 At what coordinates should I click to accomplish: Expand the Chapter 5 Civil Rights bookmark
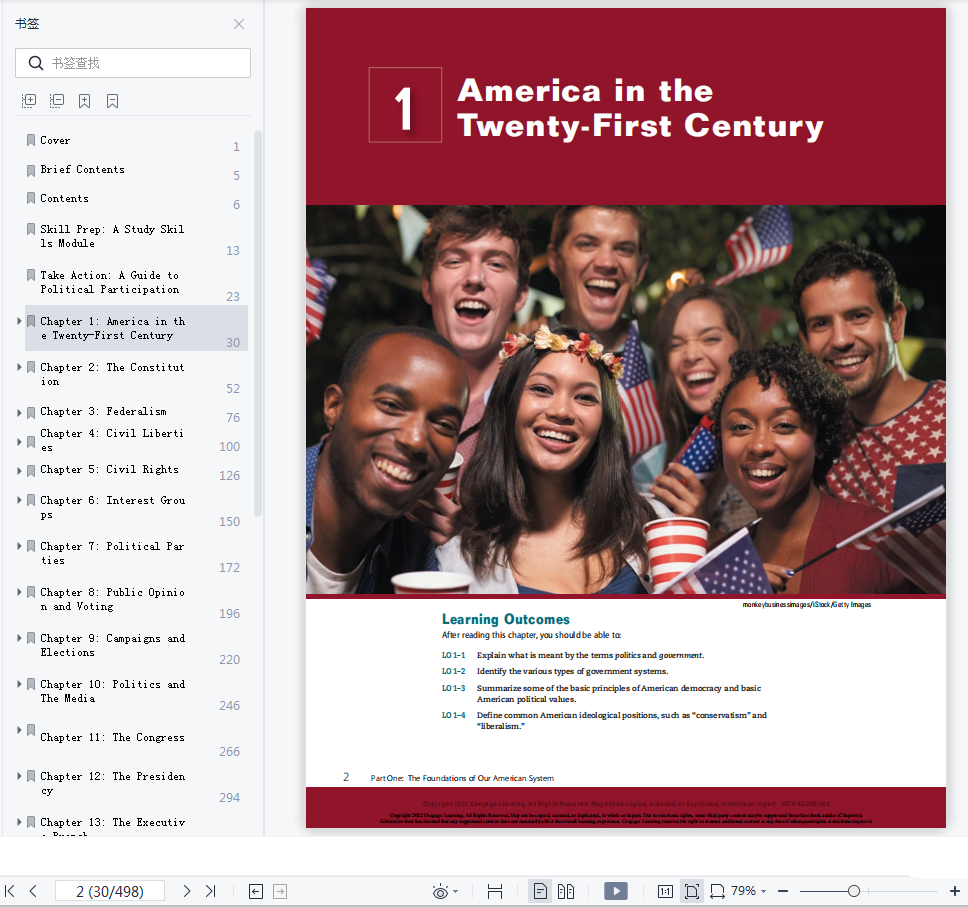tap(19, 470)
